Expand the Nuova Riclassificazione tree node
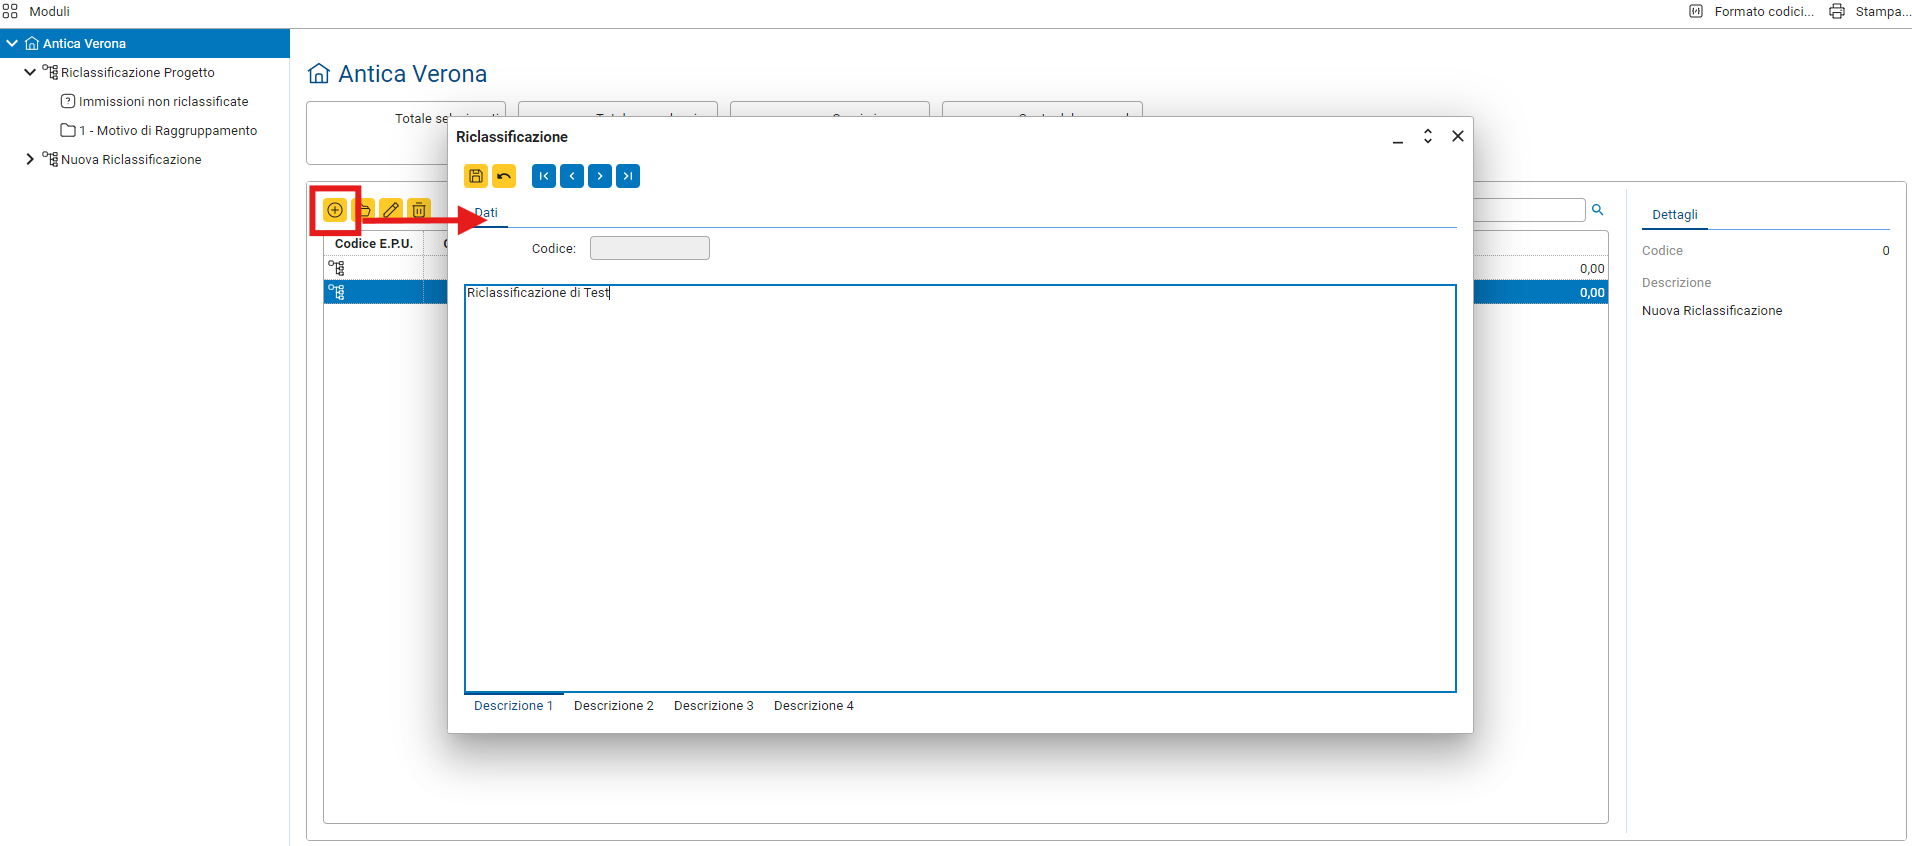The height and width of the screenshot is (846, 1912). (x=30, y=159)
